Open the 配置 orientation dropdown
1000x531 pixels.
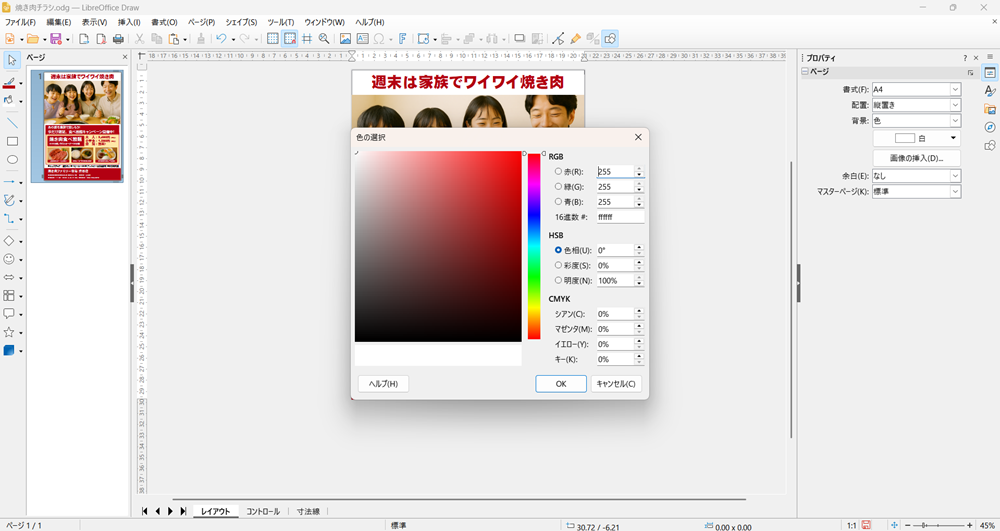coord(916,105)
